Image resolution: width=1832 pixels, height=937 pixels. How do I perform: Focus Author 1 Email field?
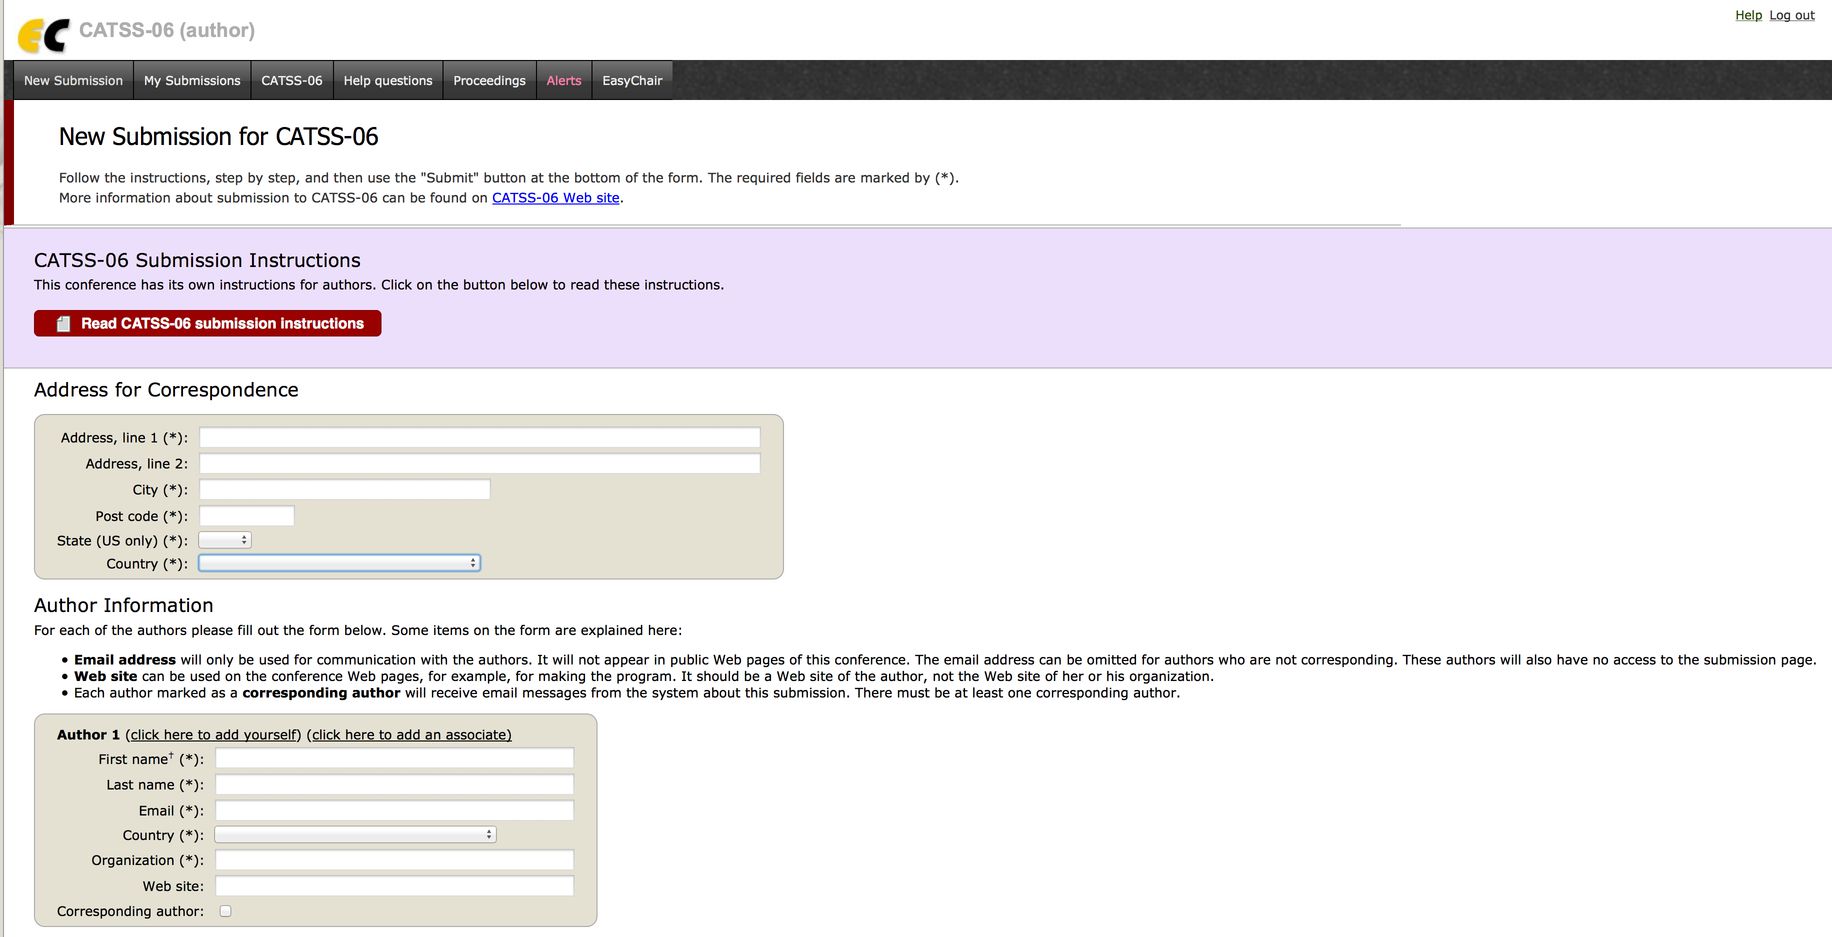pos(395,811)
